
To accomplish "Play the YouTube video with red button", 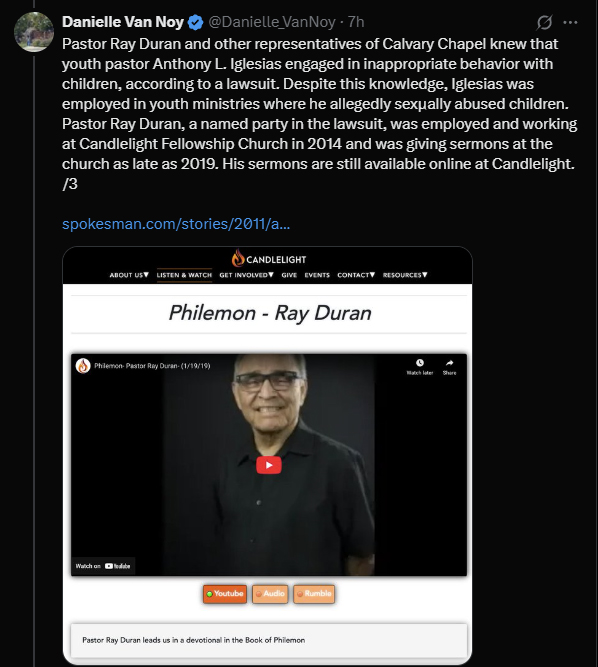I will click(x=269, y=465).
